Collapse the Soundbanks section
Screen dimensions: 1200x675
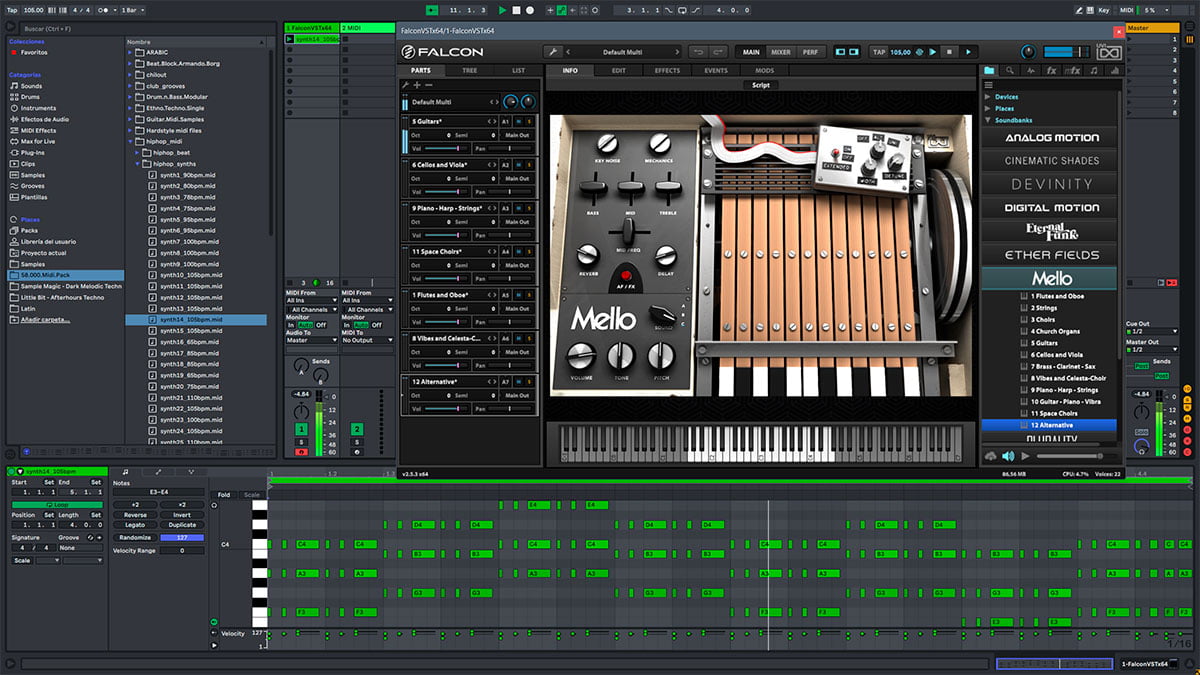pyautogui.click(x=989, y=120)
